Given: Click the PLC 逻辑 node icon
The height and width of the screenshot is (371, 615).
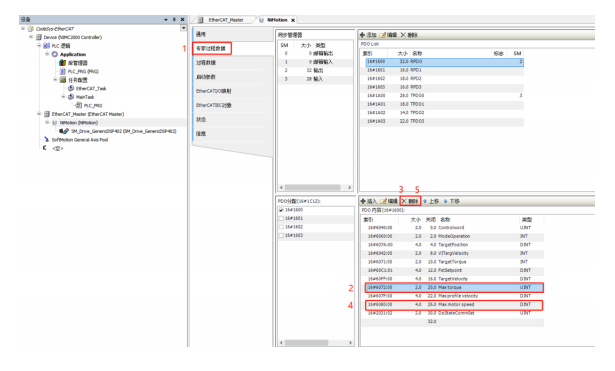Looking at the screenshot, I should coord(47,46).
